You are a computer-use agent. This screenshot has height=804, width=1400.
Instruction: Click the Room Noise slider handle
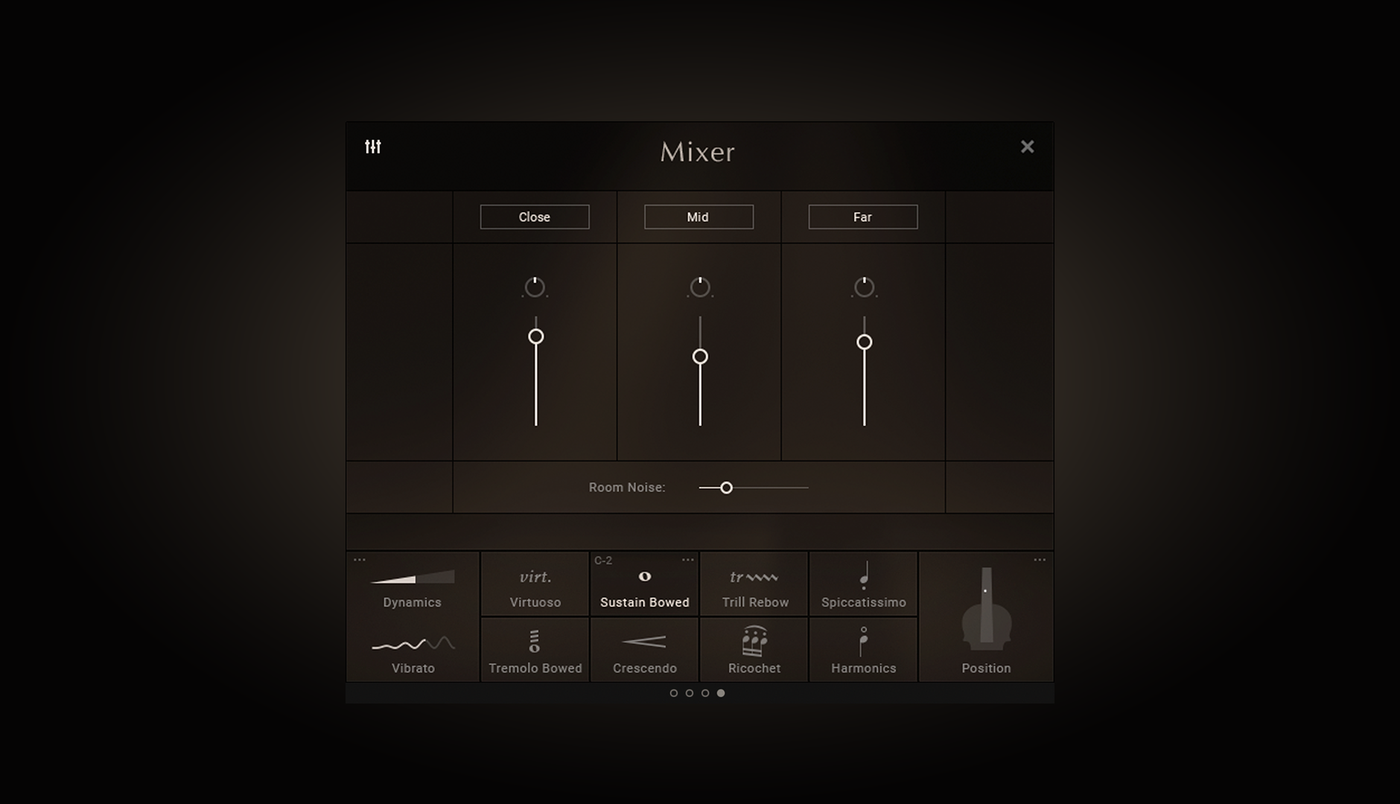(727, 488)
